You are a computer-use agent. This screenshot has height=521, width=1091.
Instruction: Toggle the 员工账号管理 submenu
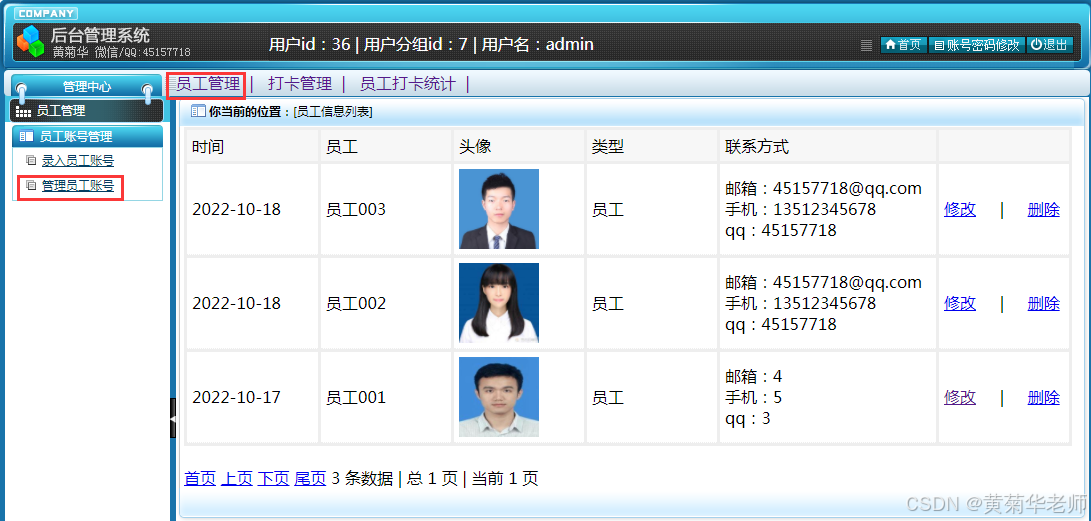click(88, 137)
